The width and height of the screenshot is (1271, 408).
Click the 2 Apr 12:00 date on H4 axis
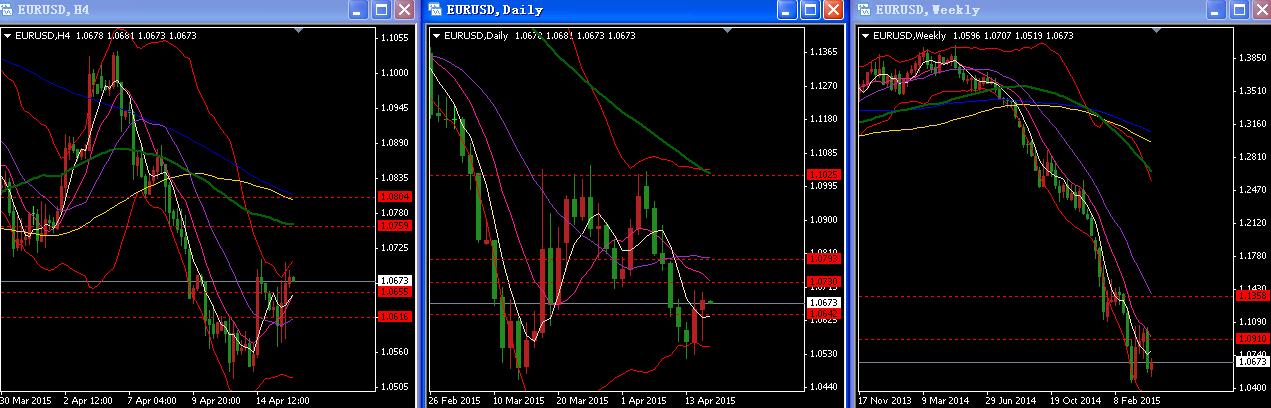[86, 400]
